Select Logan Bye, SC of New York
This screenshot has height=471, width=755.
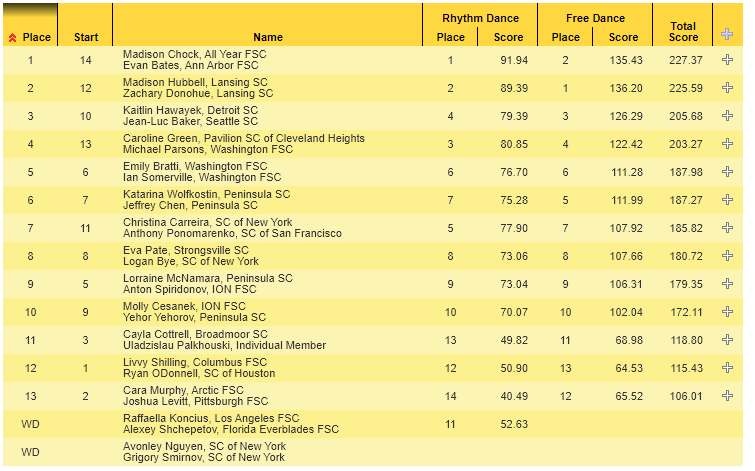(191, 261)
